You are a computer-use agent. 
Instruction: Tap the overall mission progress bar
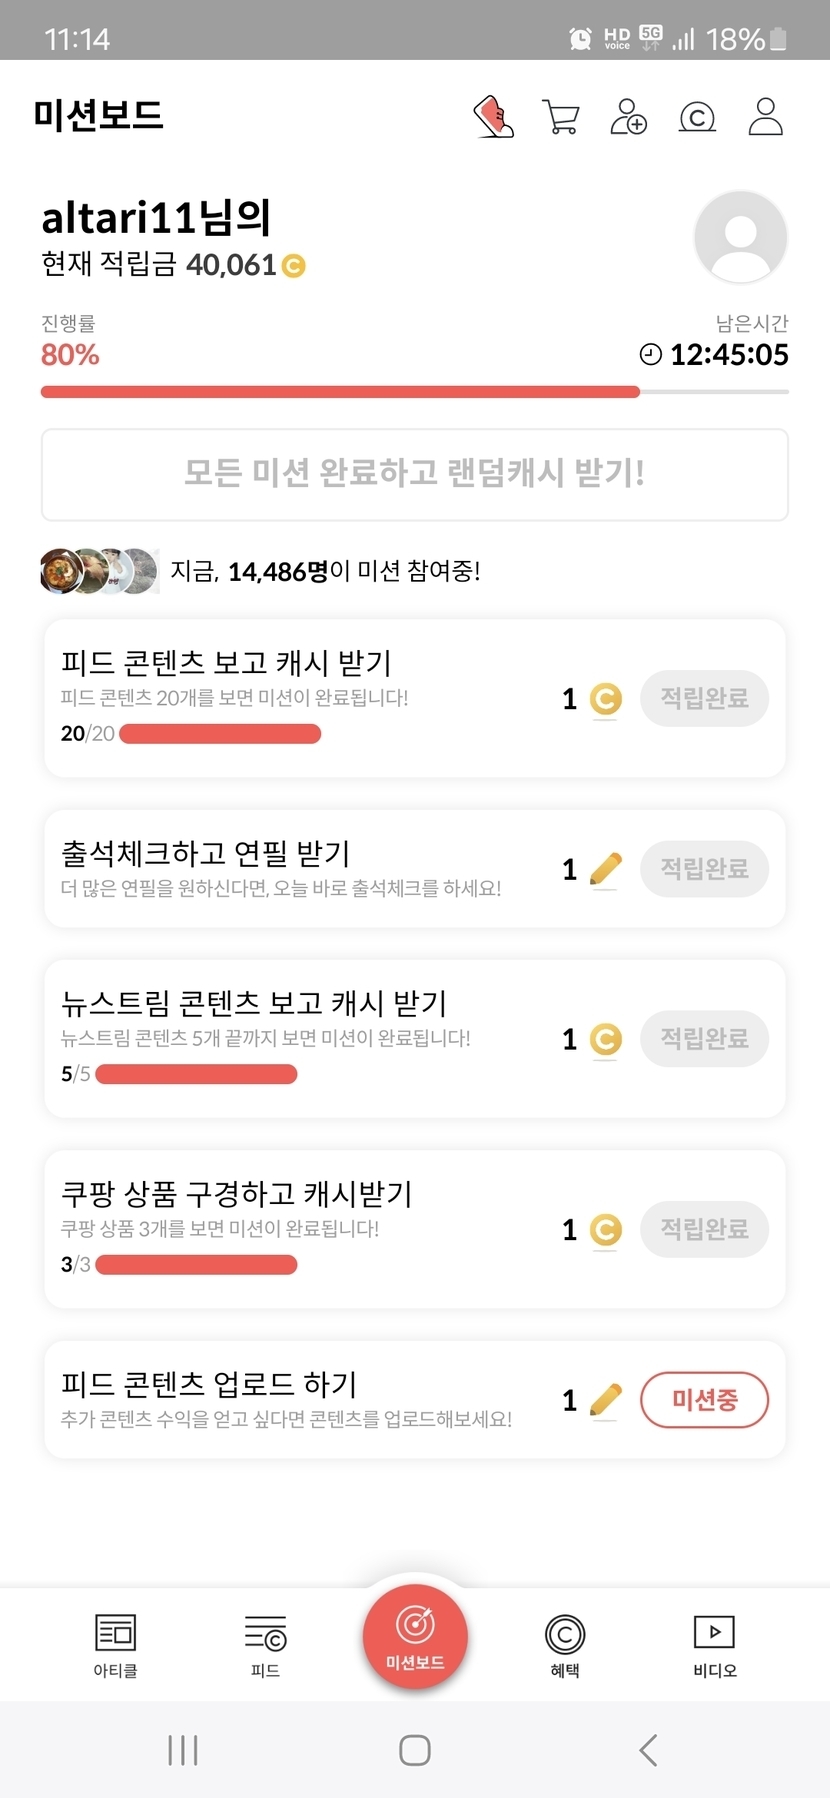[x=414, y=392]
